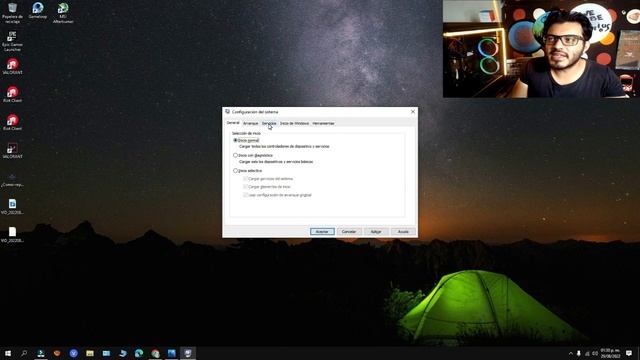Open the notification center icon
Image resolution: width=640 pixels, height=360 pixels.
point(629,353)
